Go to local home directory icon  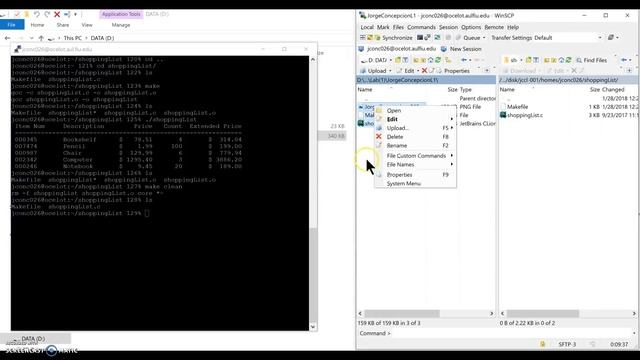(x=431, y=60)
